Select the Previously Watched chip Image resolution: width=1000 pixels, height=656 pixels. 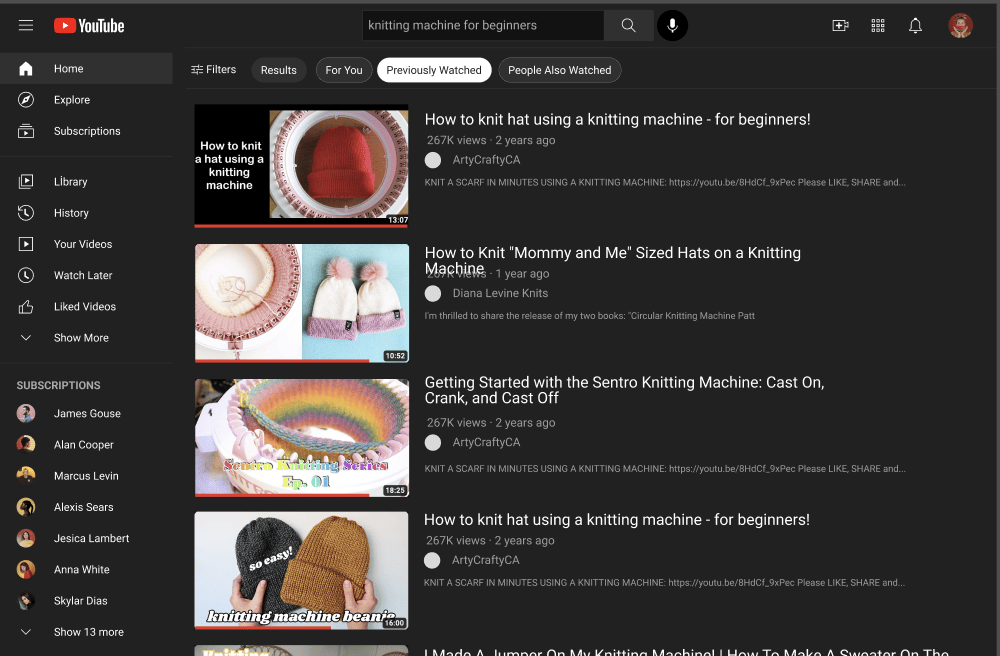(434, 70)
